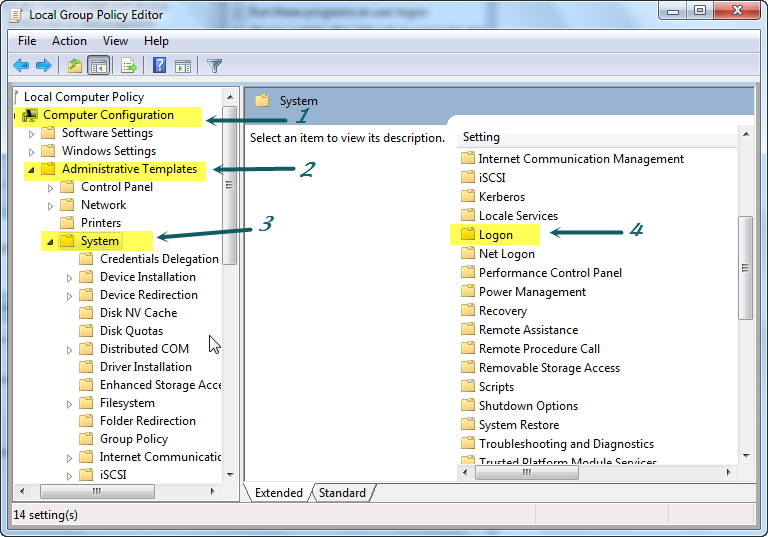The image size is (768, 537).
Task: Expand the Software Settings tree node
Action: point(31,134)
